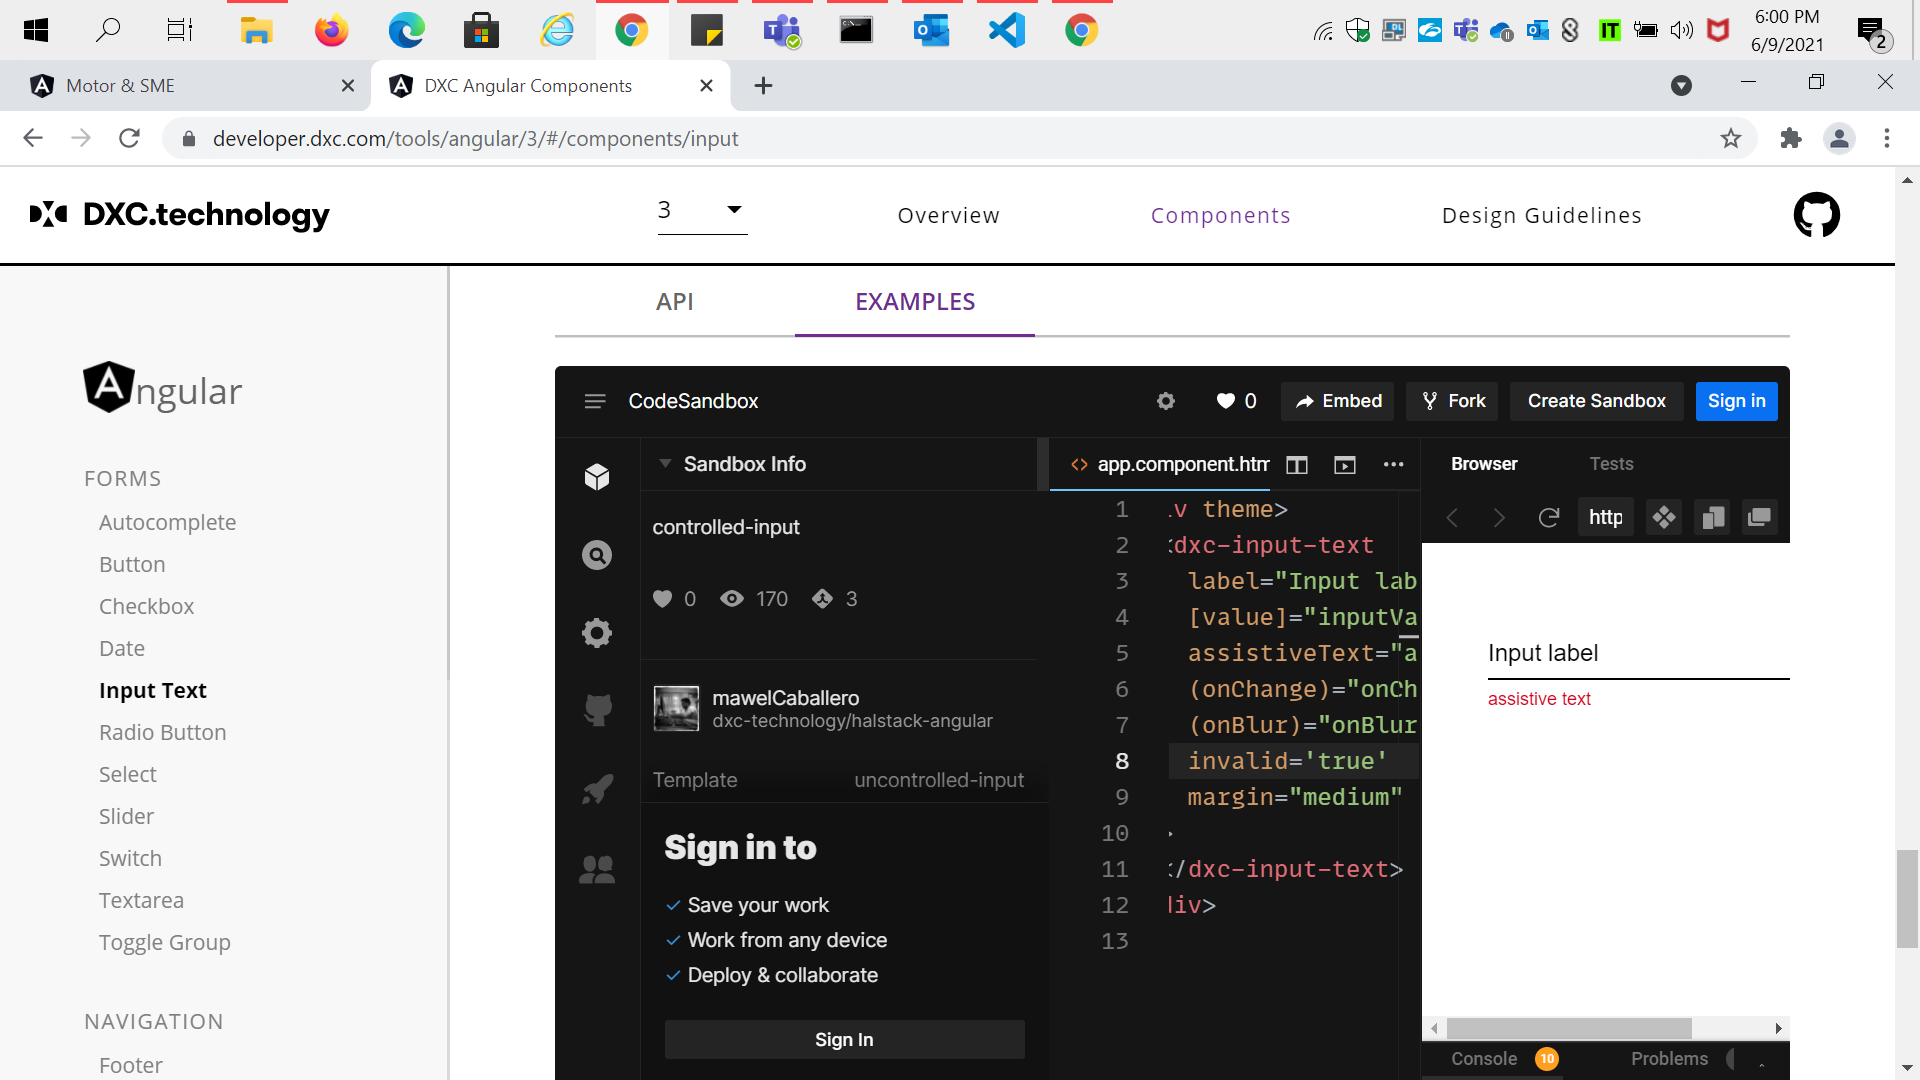1920x1080 pixels.
Task: Toggle the editor preview pane icon
Action: click(1345, 464)
